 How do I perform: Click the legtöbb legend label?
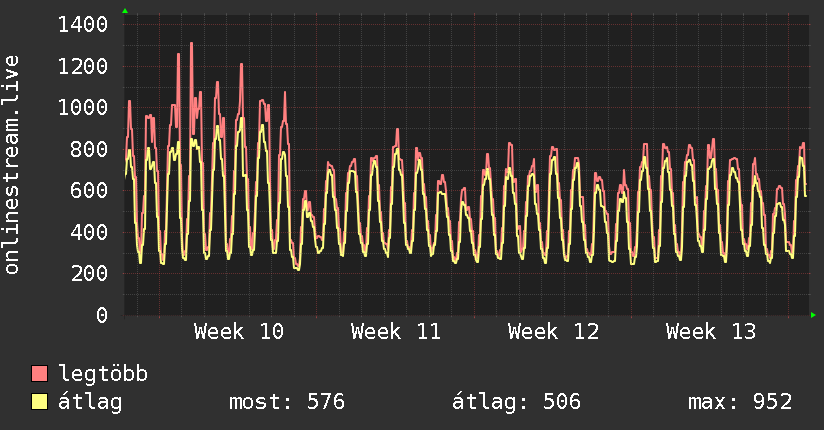[103, 374]
